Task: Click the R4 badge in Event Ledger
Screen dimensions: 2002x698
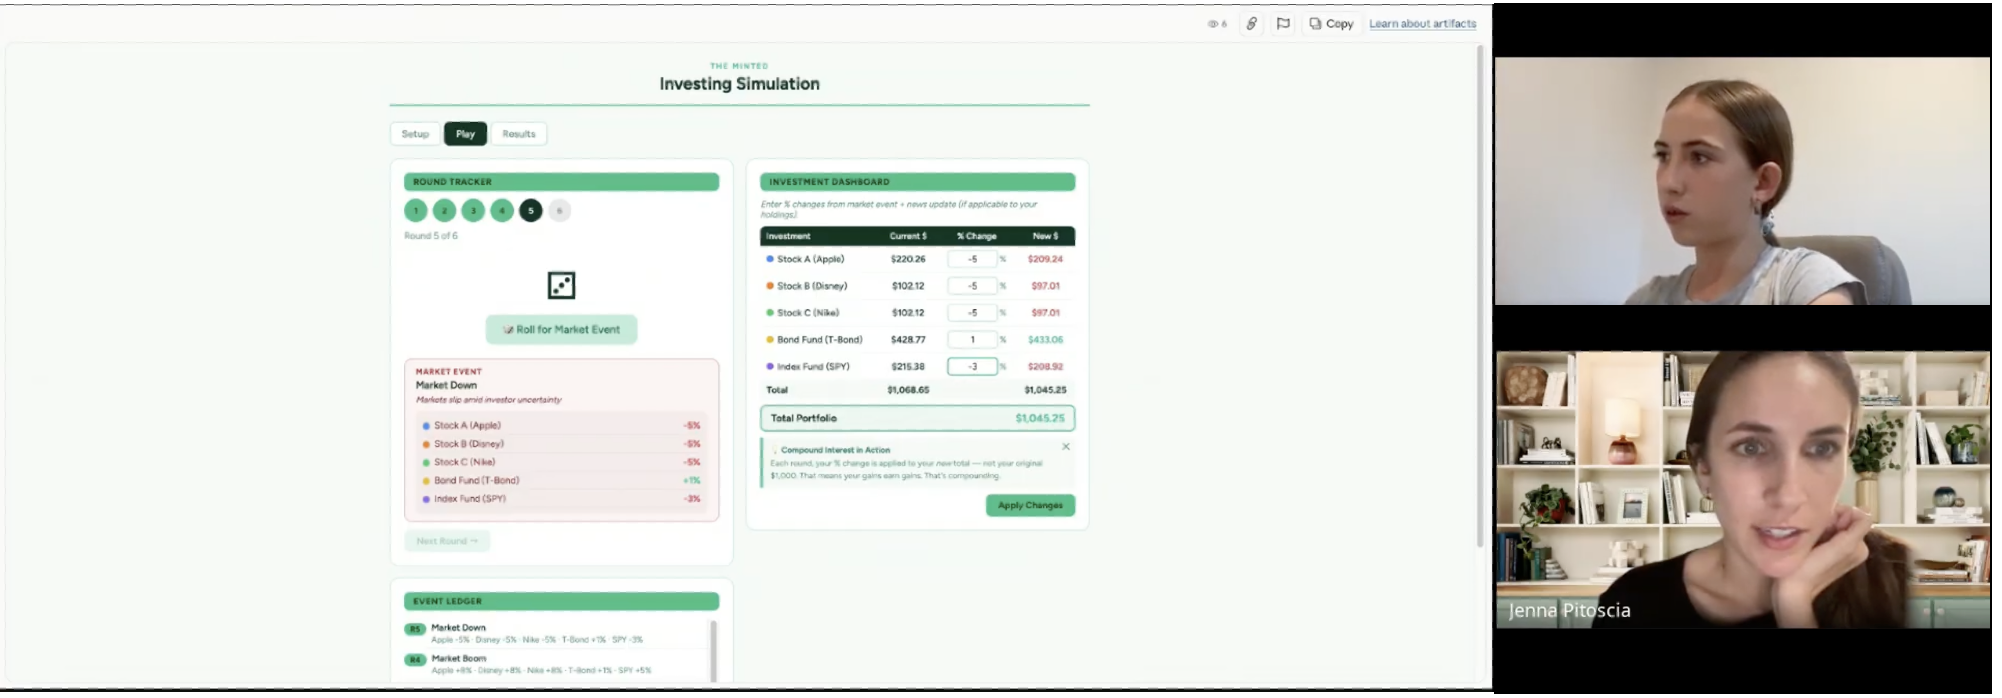Action: coord(415,660)
